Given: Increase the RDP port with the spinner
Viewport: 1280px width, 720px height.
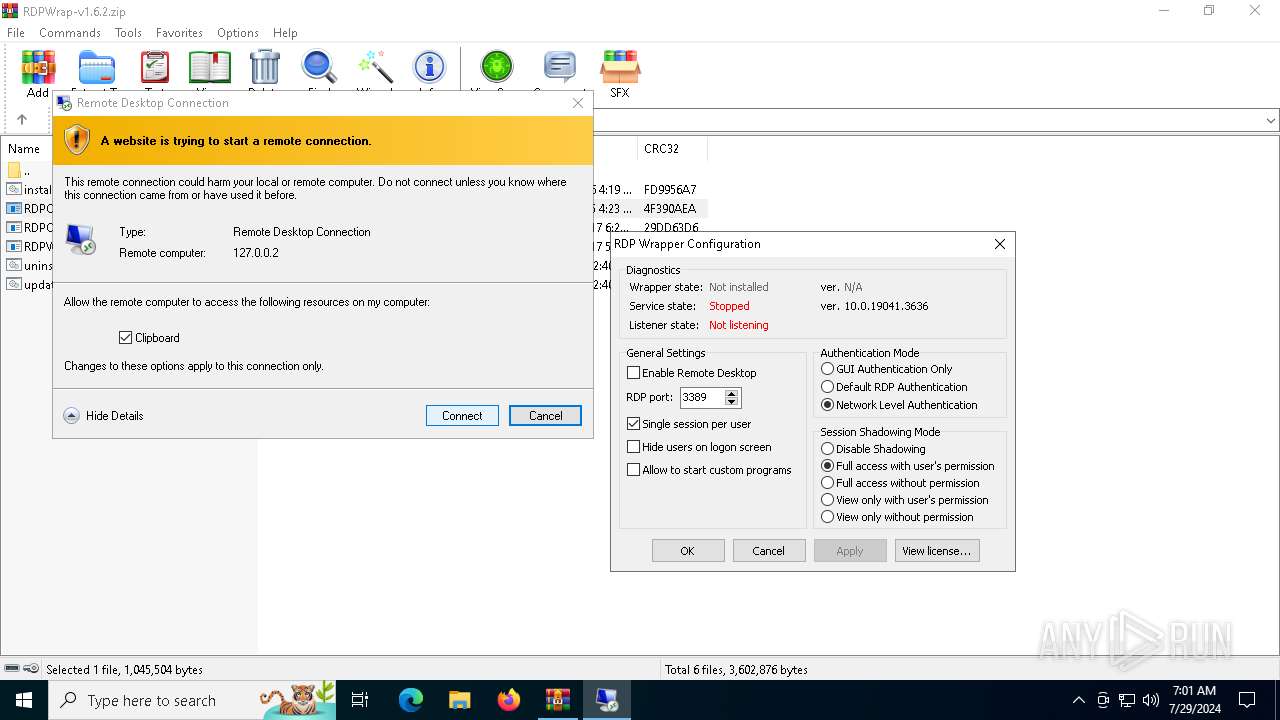Looking at the screenshot, I should 732,393.
